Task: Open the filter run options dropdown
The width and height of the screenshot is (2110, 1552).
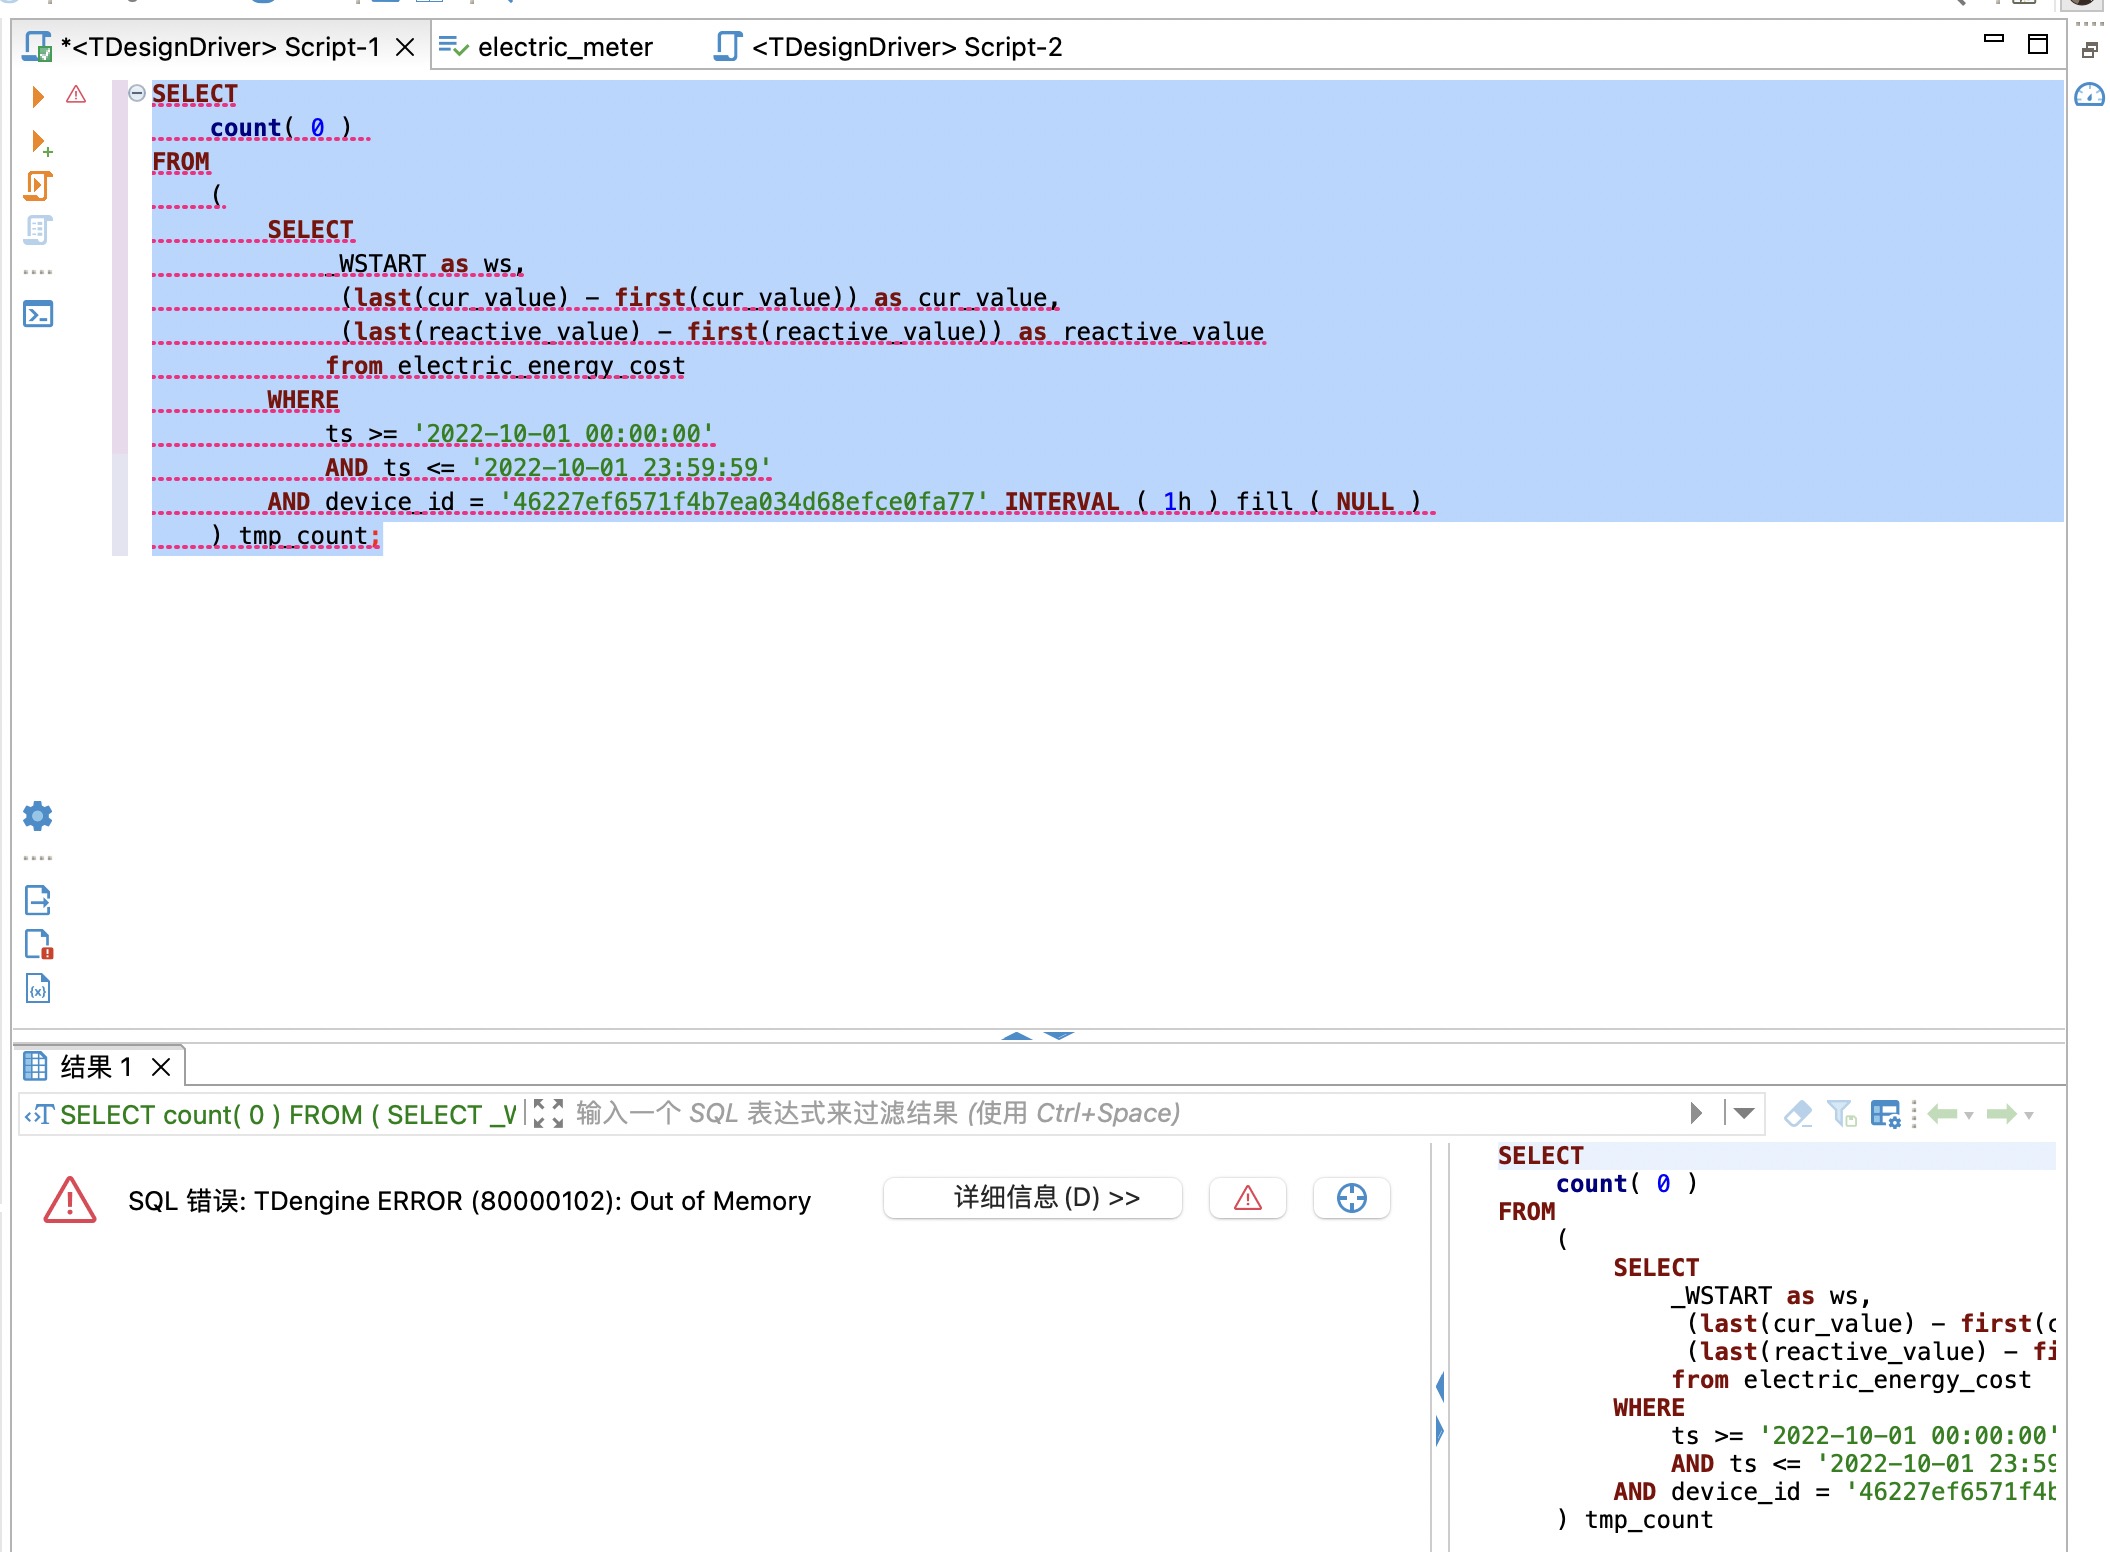Action: point(1743,1113)
